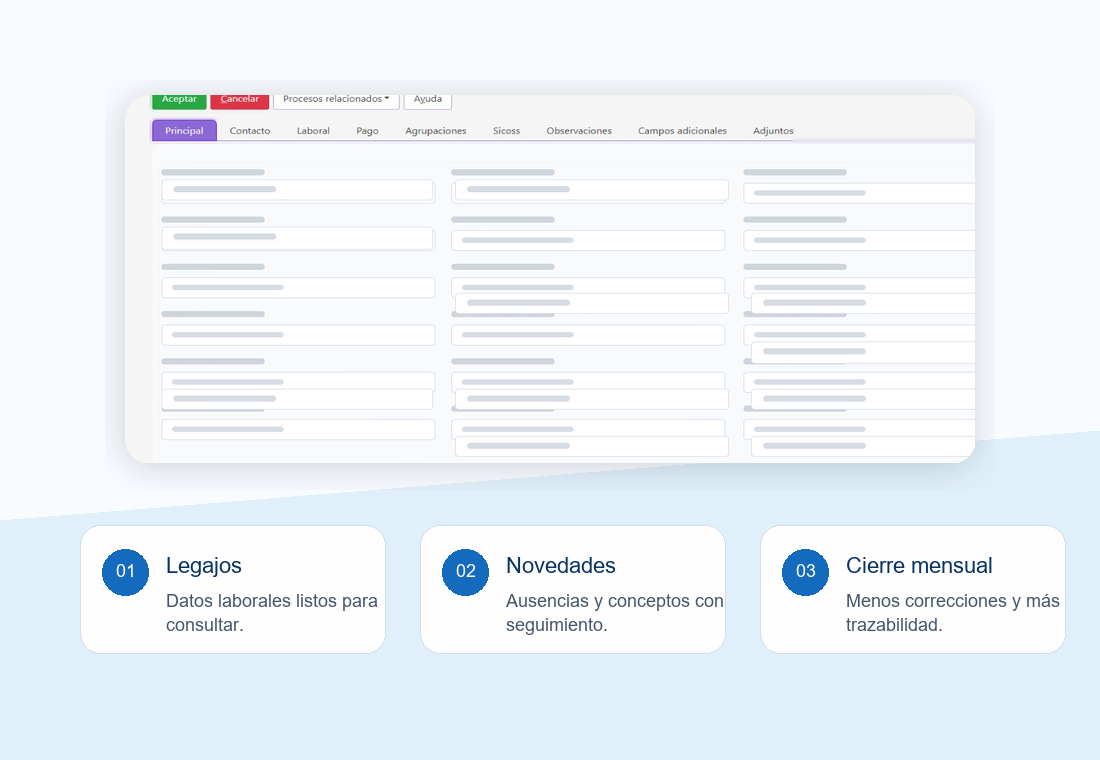Switch to the Contacto tab

[250, 131]
